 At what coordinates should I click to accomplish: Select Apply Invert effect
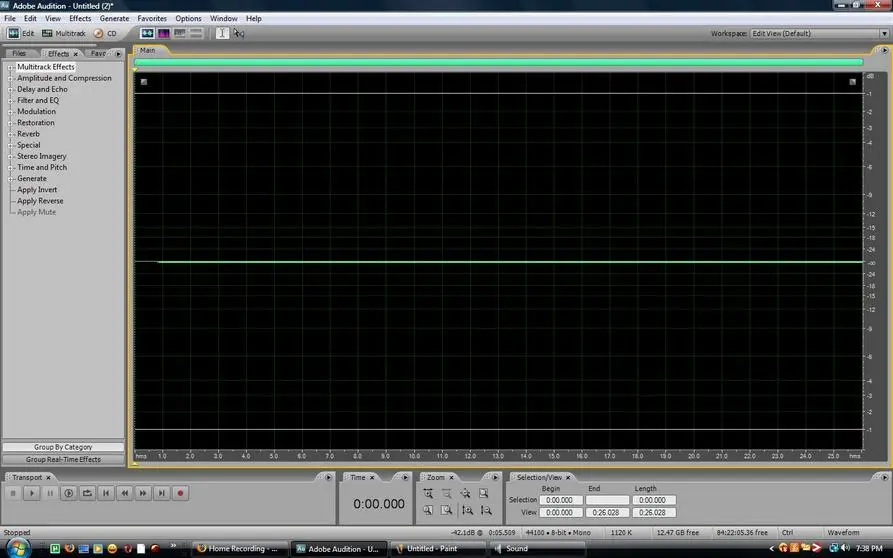coord(37,190)
